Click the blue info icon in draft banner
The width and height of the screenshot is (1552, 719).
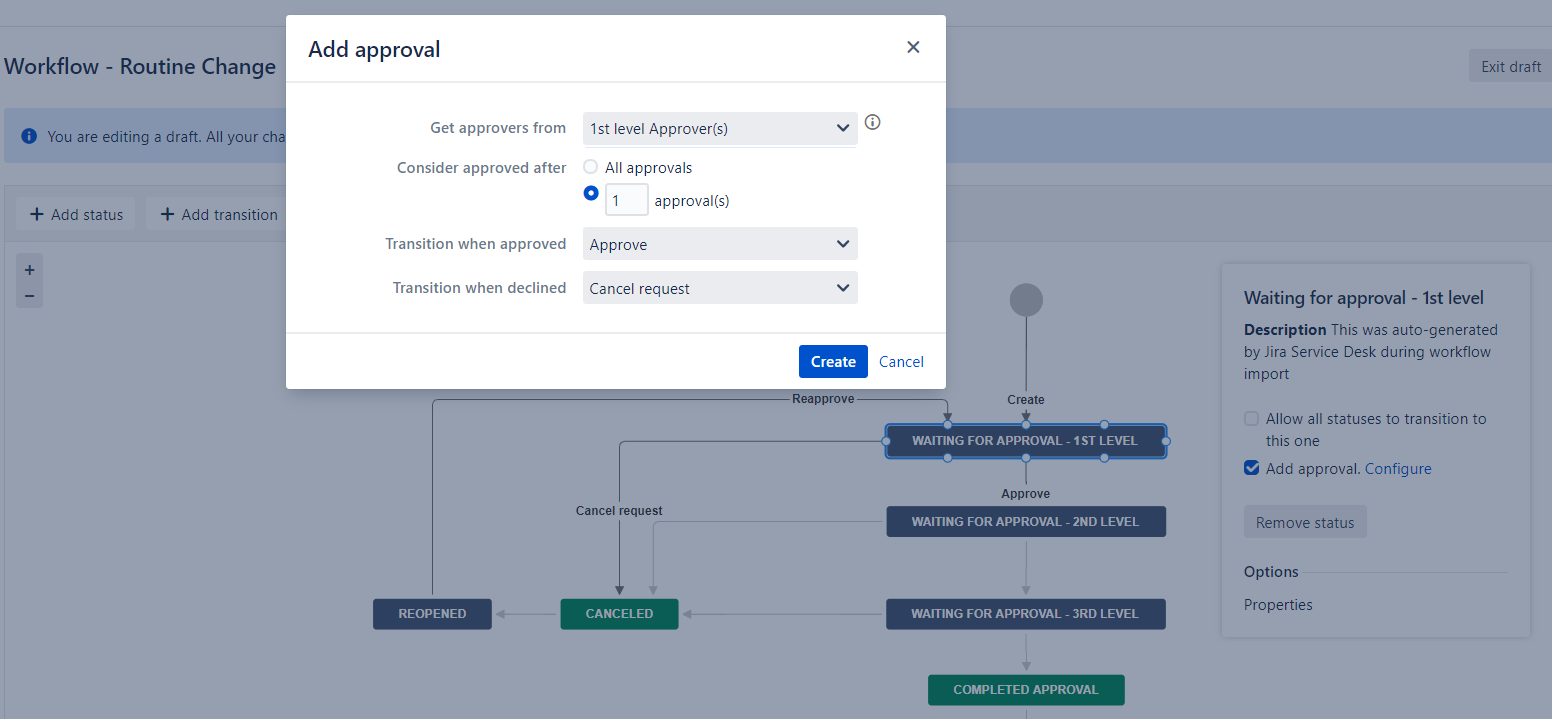(x=29, y=136)
